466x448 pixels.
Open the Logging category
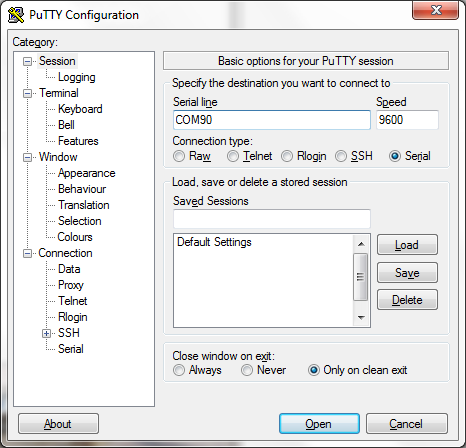tap(77, 77)
